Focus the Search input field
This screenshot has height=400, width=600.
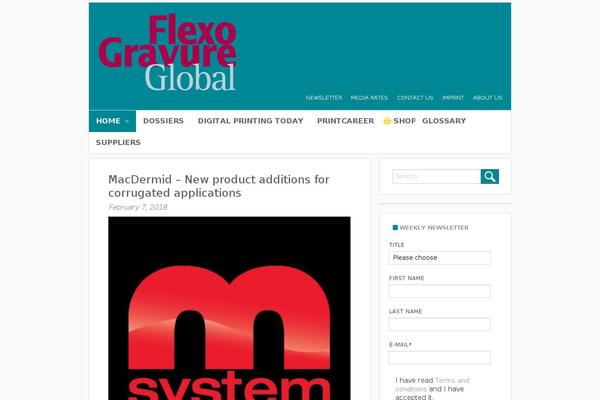tap(437, 176)
